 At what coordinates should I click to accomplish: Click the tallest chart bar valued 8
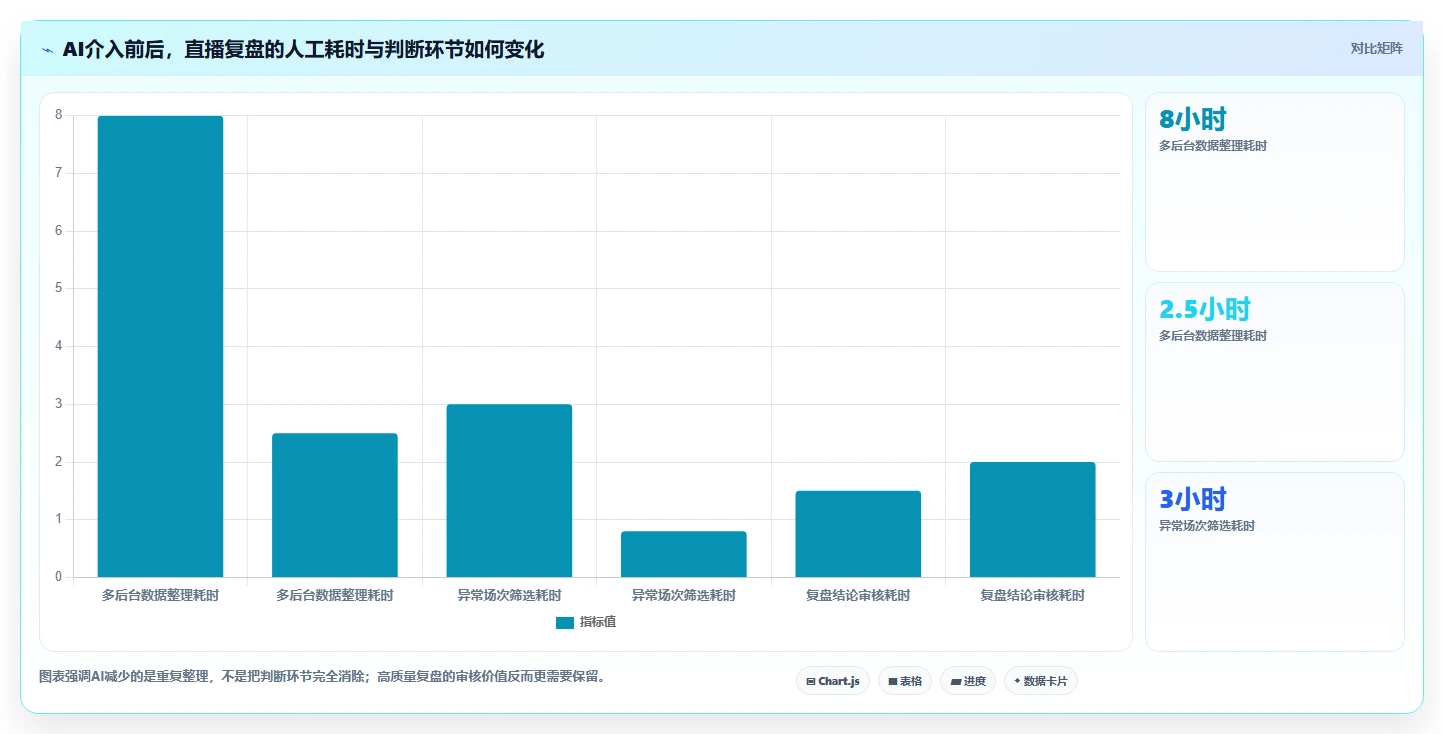[160, 346]
